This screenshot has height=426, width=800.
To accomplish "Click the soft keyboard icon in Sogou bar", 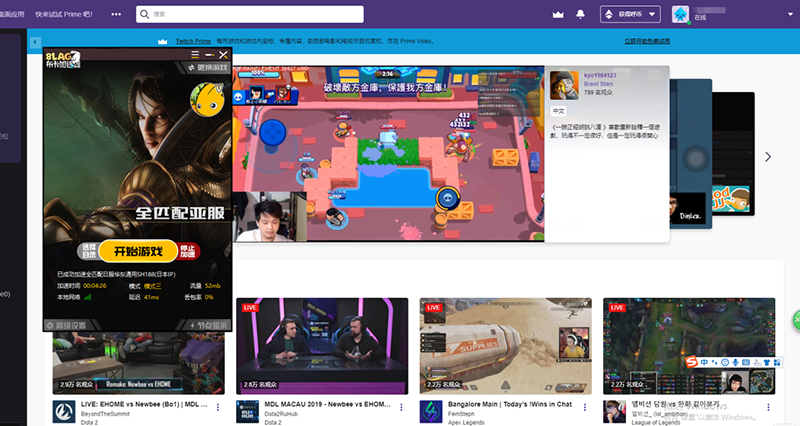I will point(746,362).
